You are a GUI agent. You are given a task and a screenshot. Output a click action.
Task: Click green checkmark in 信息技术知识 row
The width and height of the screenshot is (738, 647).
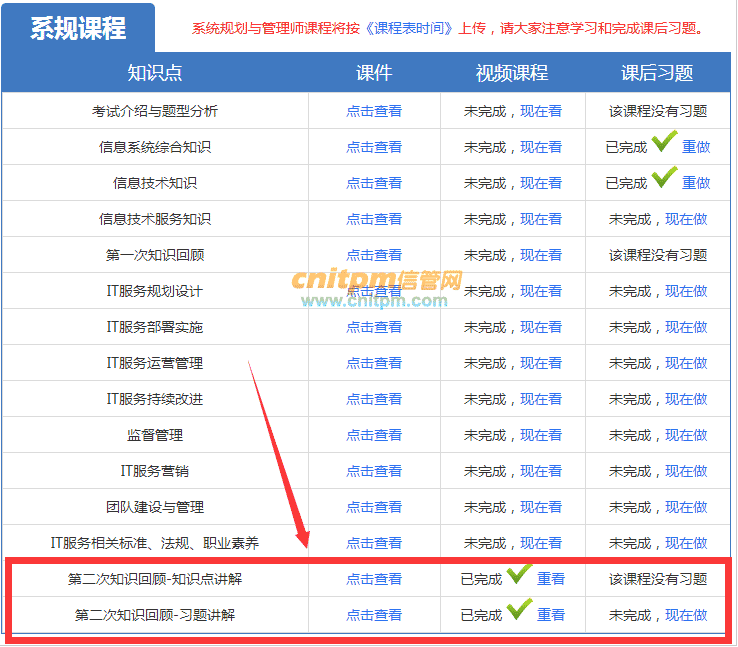[664, 179]
